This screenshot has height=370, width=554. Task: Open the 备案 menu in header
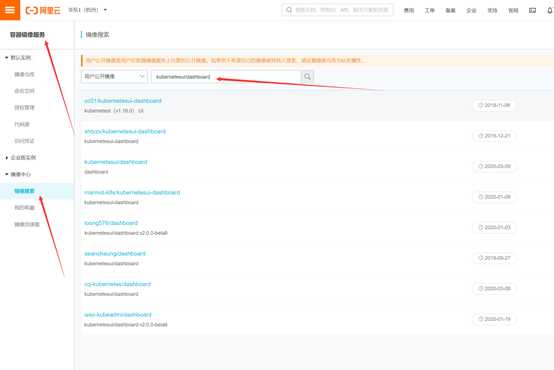(x=450, y=11)
